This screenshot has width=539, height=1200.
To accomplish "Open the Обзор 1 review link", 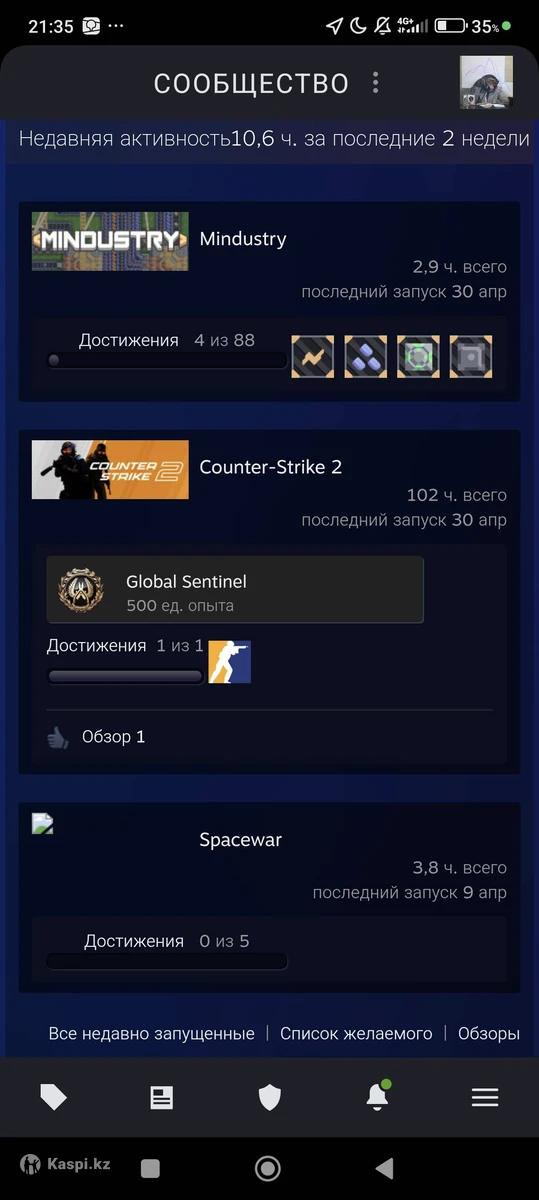I will (x=113, y=737).
